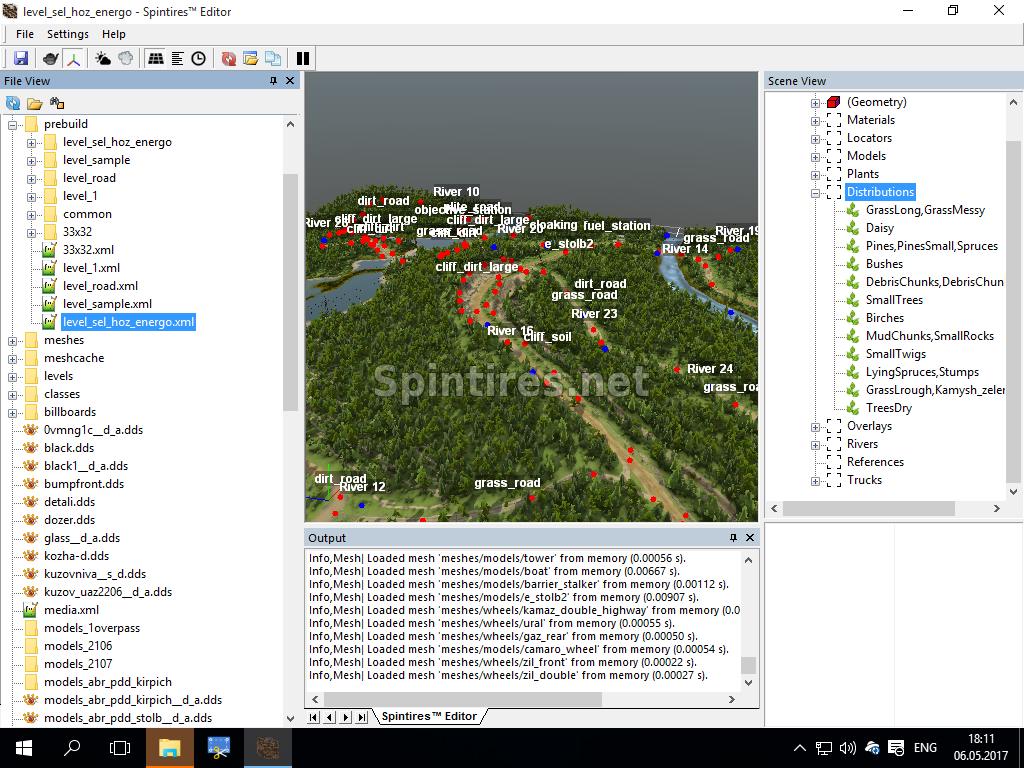Click the File View binoculars find icon
The height and width of the screenshot is (768, 1024).
[57, 103]
